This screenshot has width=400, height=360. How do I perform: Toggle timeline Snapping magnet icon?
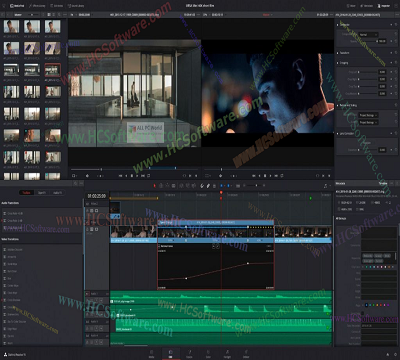click(x=202, y=186)
